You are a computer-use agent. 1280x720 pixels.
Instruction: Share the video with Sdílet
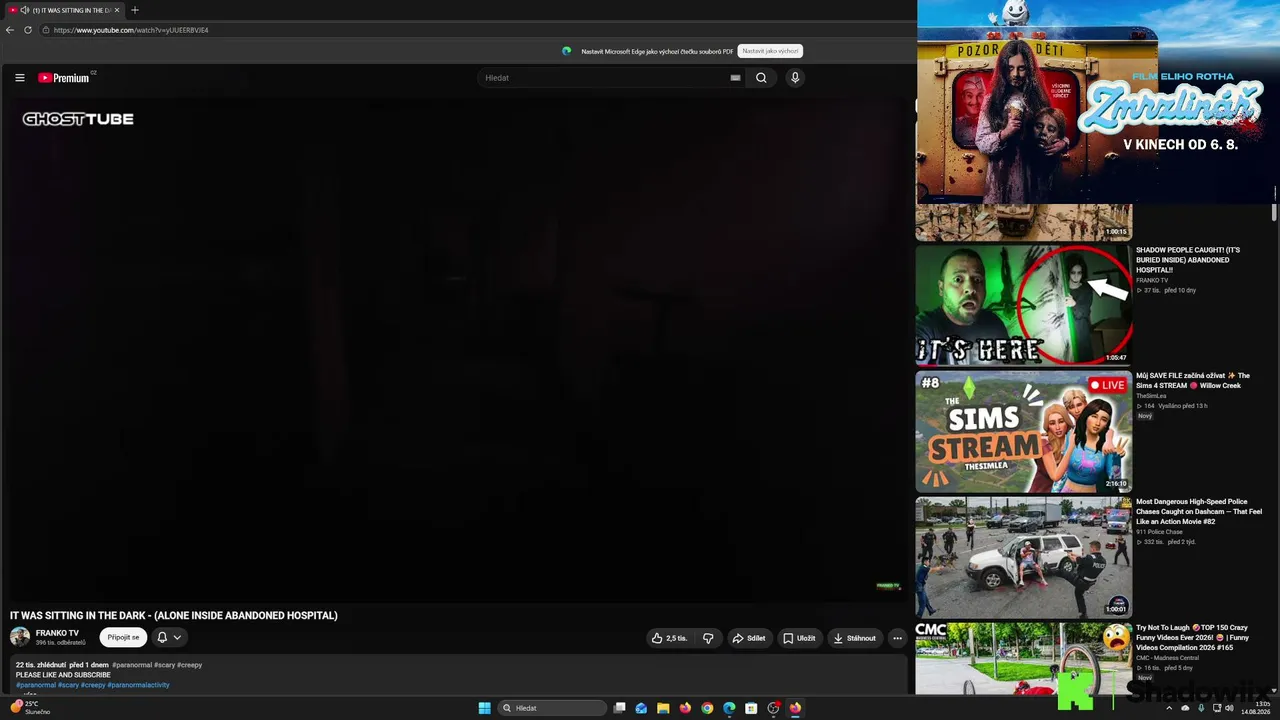click(748, 638)
